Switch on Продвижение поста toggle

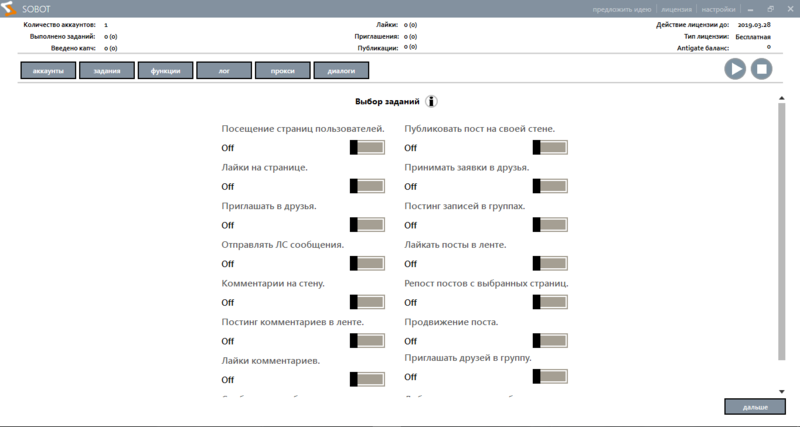pos(550,341)
